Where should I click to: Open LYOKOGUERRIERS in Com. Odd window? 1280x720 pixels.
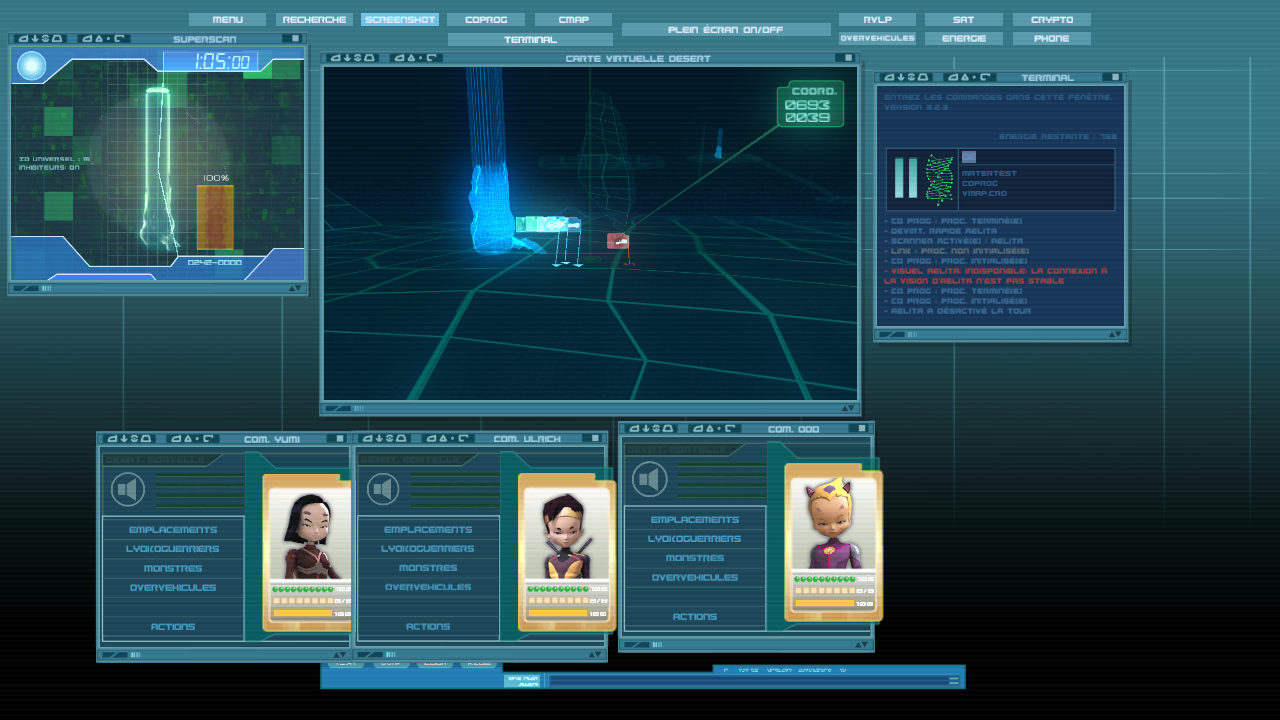point(695,539)
